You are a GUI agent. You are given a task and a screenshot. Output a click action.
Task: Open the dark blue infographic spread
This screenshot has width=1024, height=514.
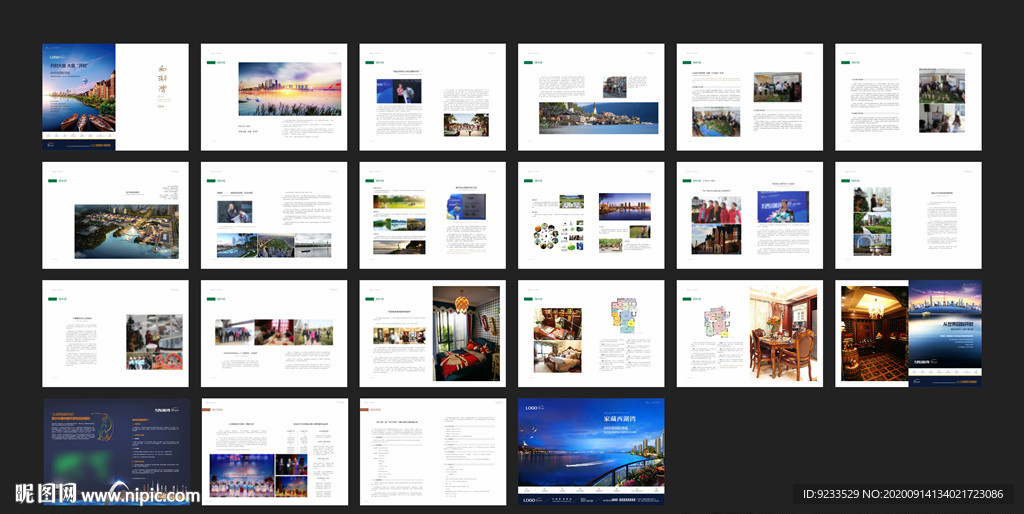click(x=115, y=451)
